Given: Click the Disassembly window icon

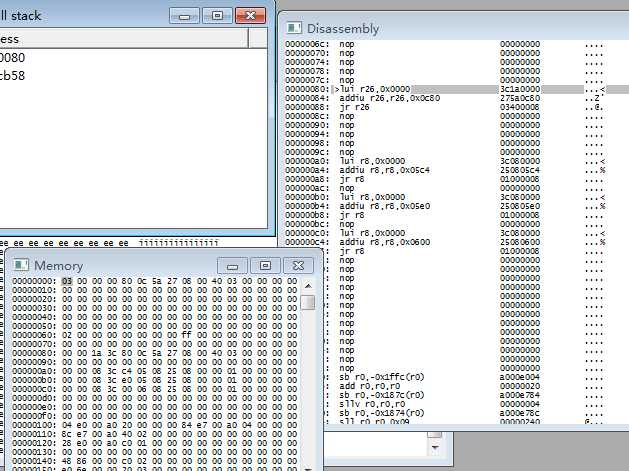Looking at the screenshot, I should pos(294,28).
